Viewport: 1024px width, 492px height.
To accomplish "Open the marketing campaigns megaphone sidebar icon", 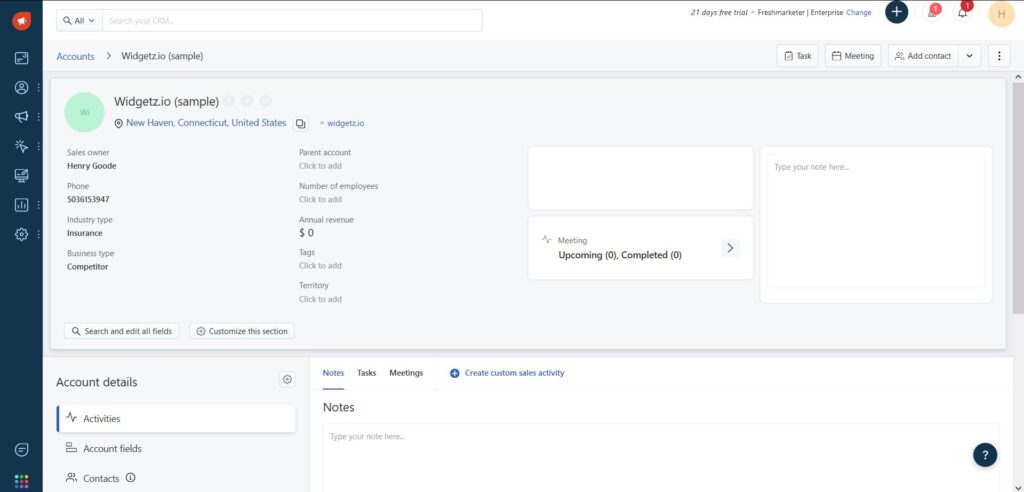I will click(x=22, y=117).
